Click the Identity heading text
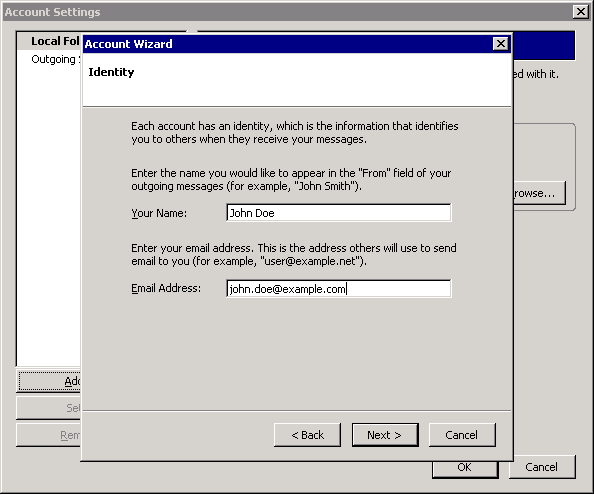Image resolution: width=594 pixels, height=495 pixels. coord(111,72)
